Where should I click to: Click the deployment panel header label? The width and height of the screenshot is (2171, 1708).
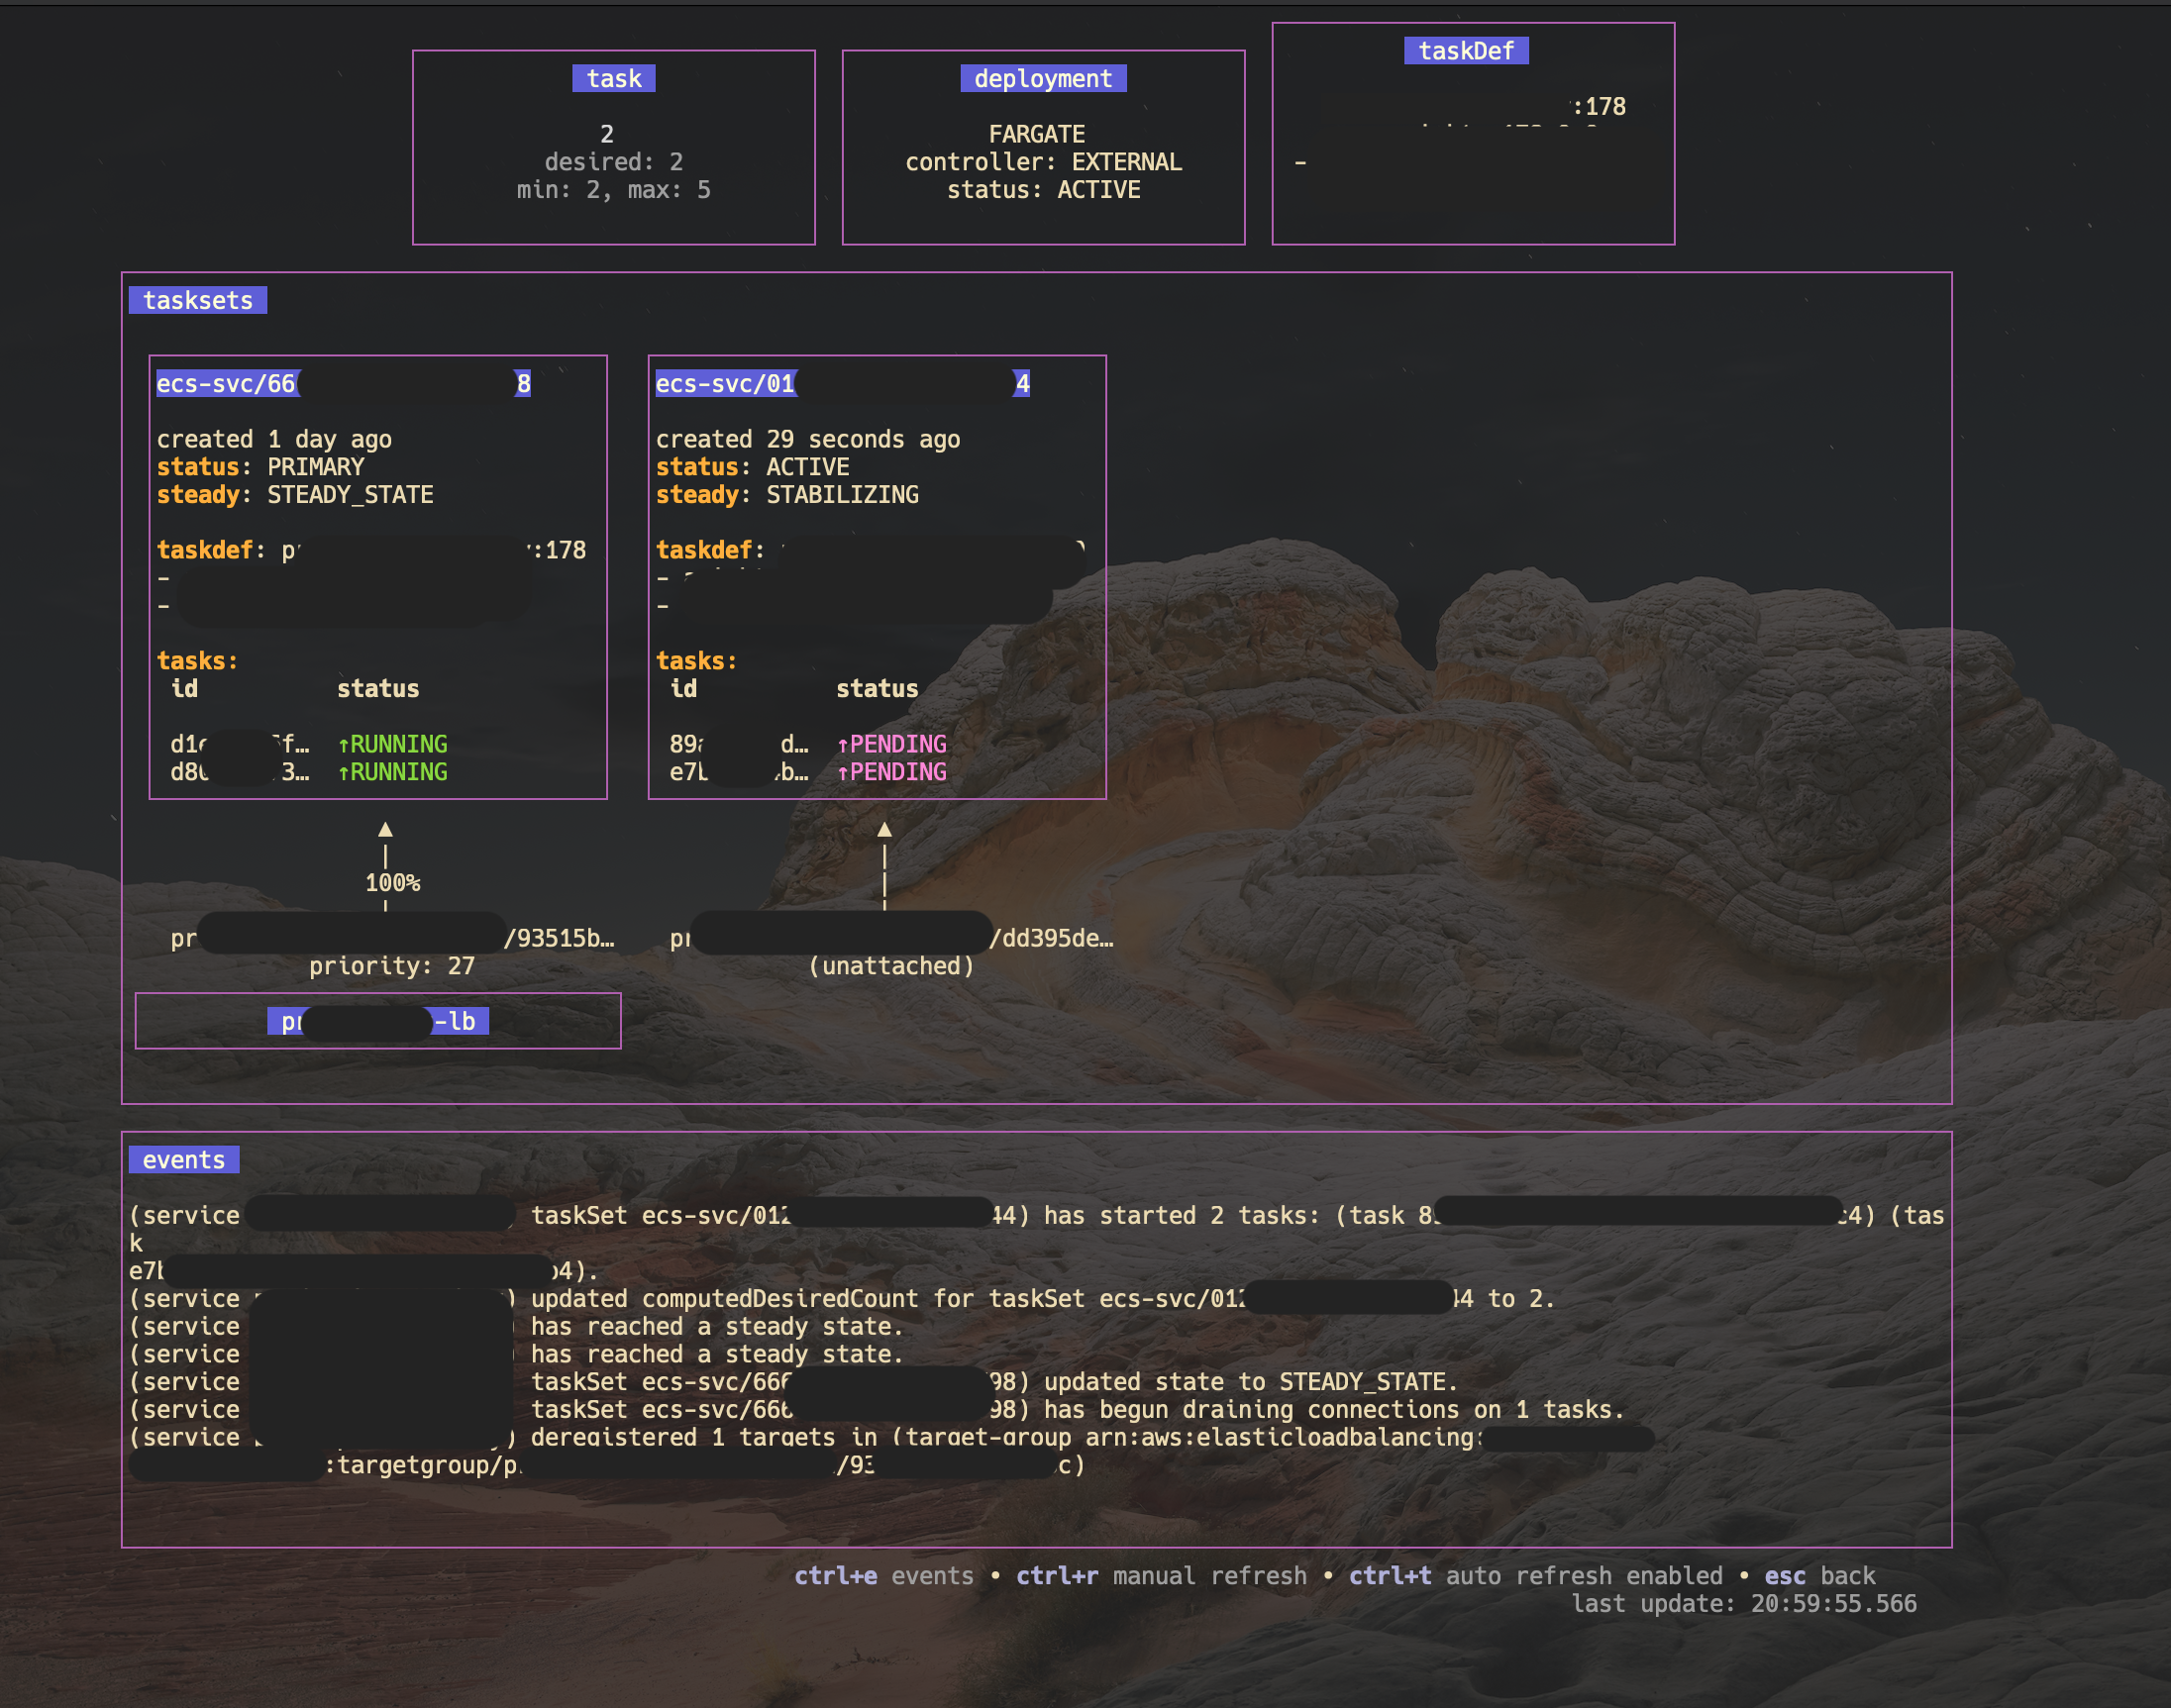point(1042,78)
